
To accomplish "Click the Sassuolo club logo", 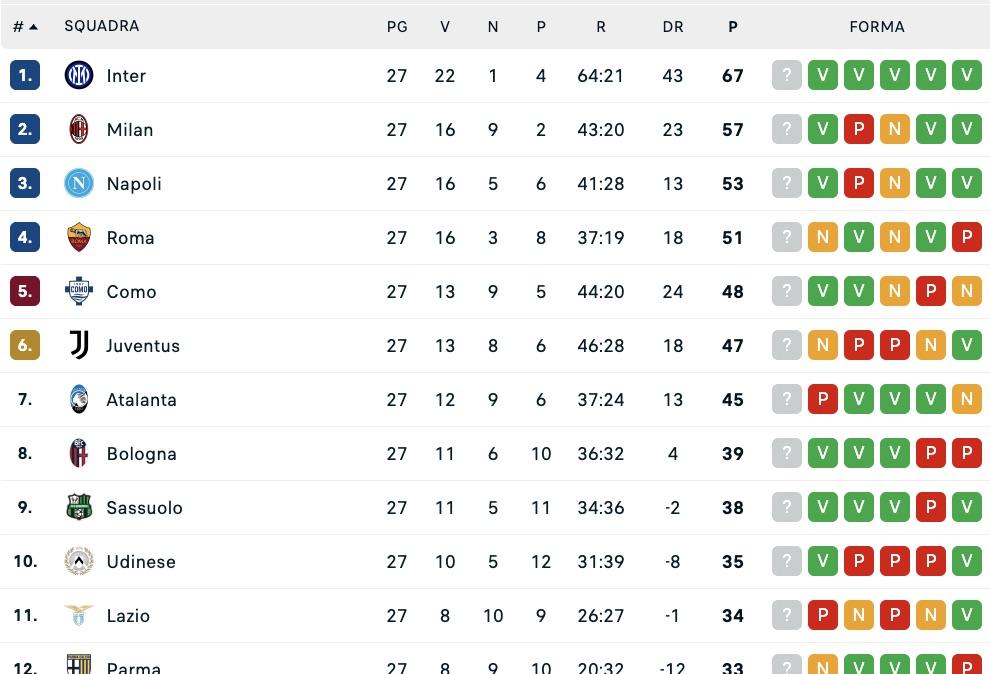I will click(x=78, y=507).
